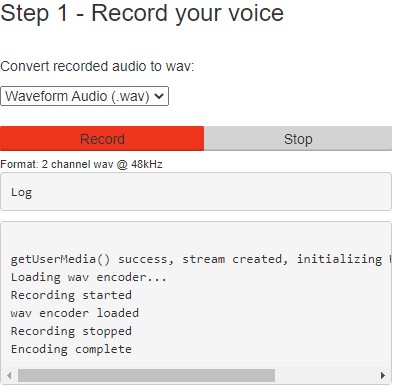This screenshot has width=394, height=390.
Task: Click the 'Recording started' log entry
Action: click(x=71, y=295)
